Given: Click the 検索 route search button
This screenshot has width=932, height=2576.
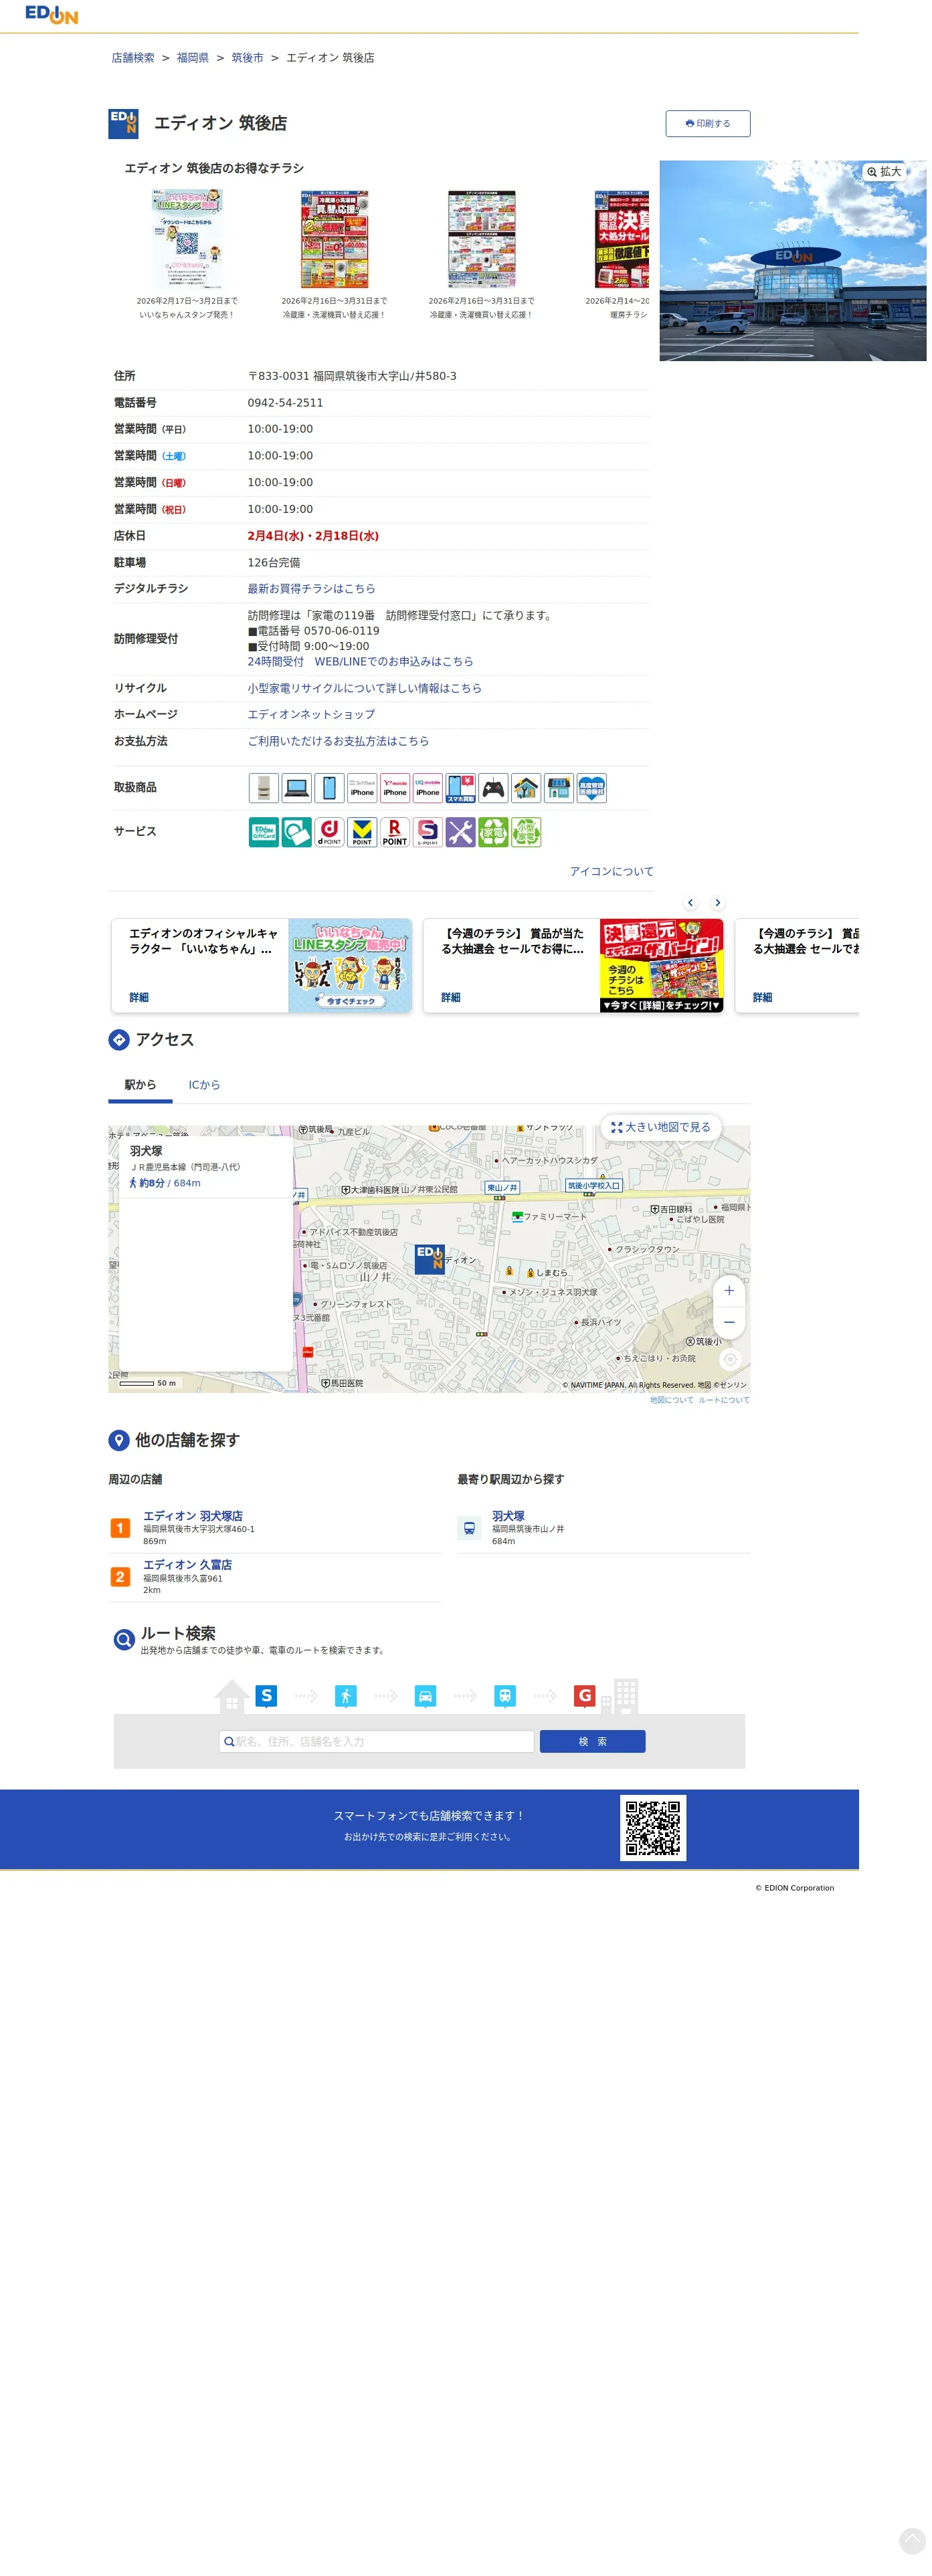Looking at the screenshot, I should [593, 1742].
